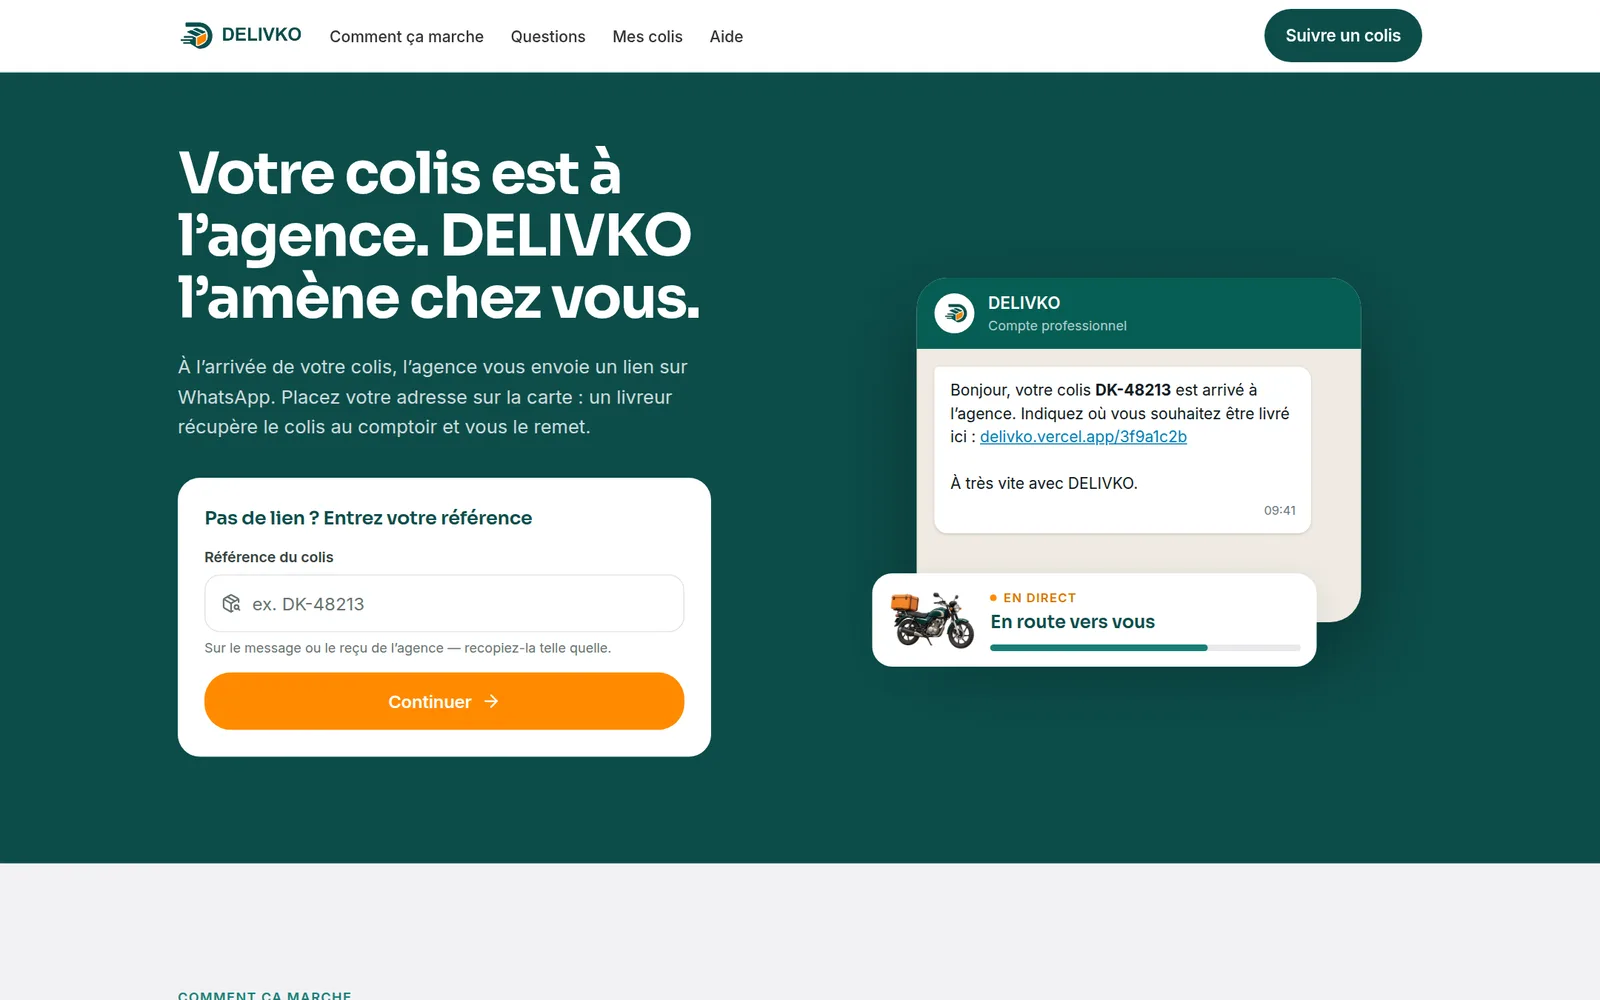The height and width of the screenshot is (1000, 1600).
Task: Click the arrow icon on Continuer button
Action: pos(491,701)
